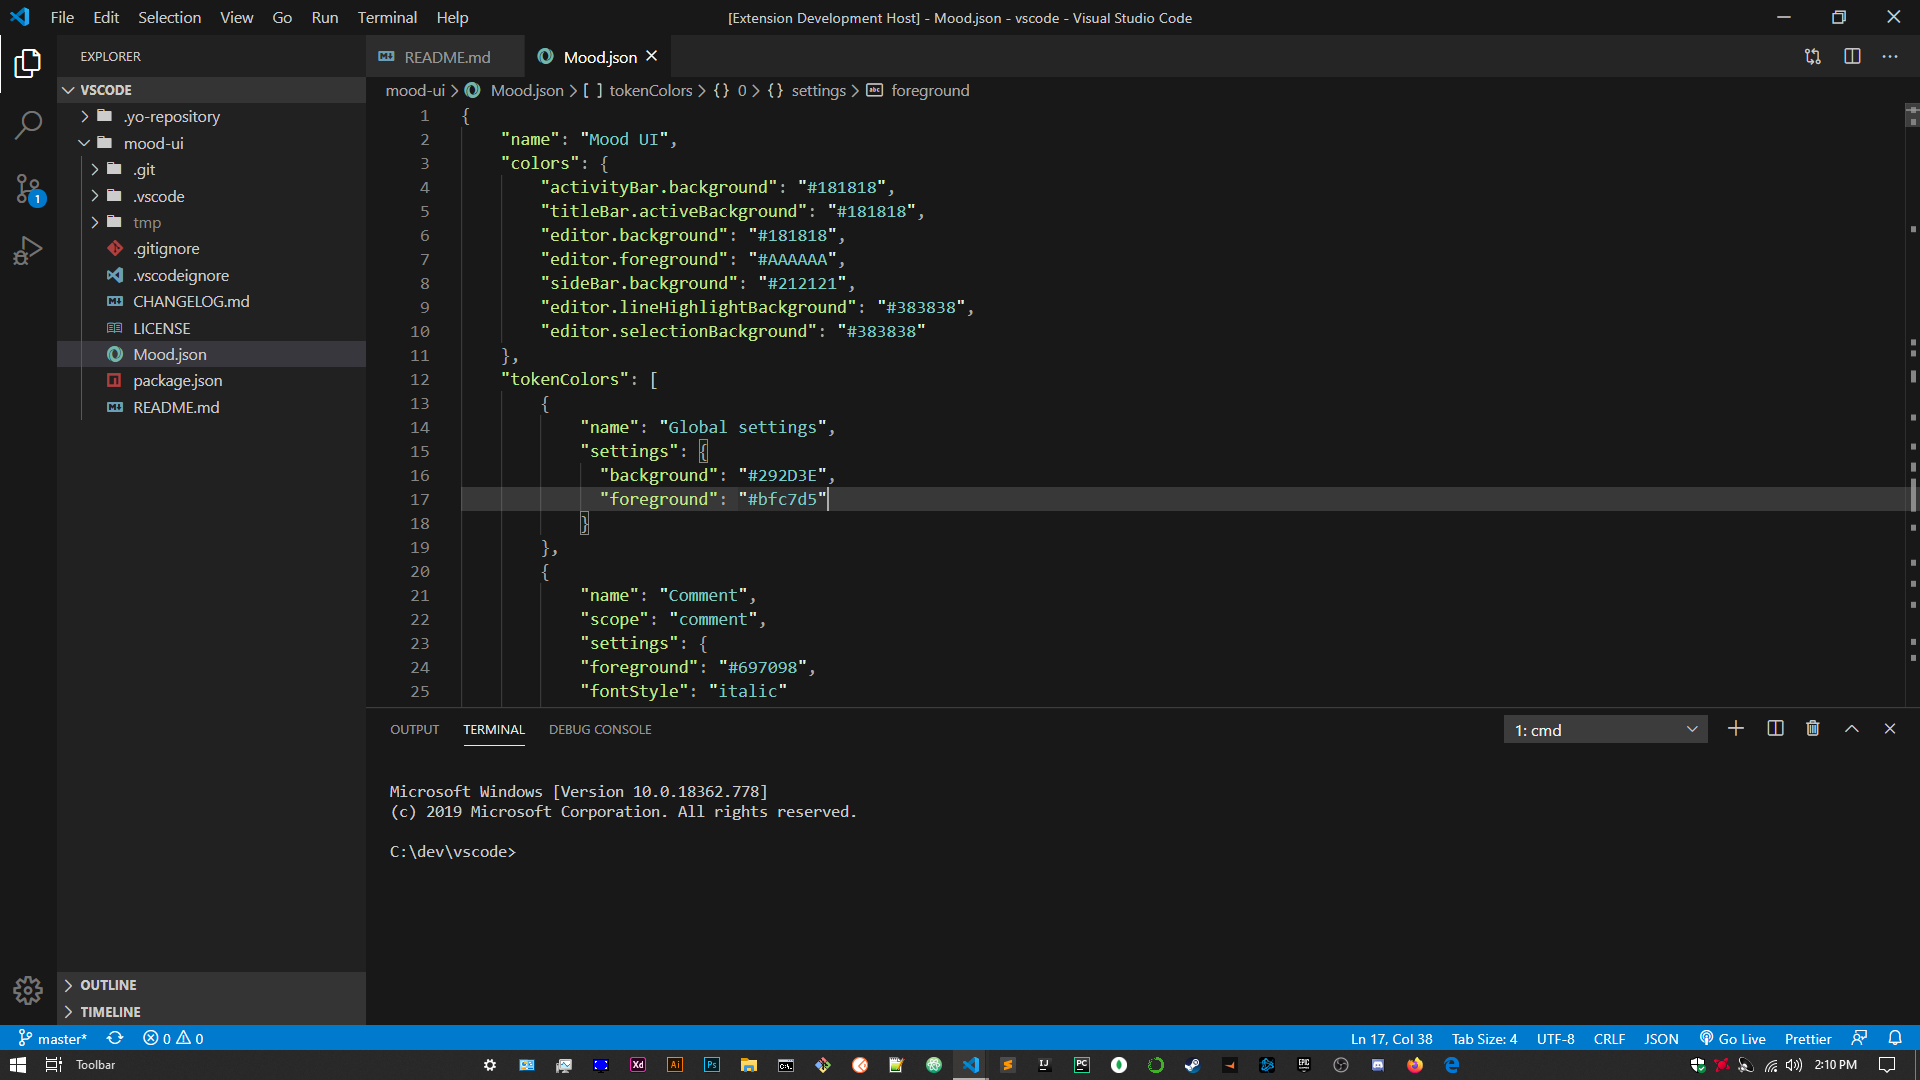The image size is (1920, 1080).
Task: Expand the .git folder
Action: [212, 169]
